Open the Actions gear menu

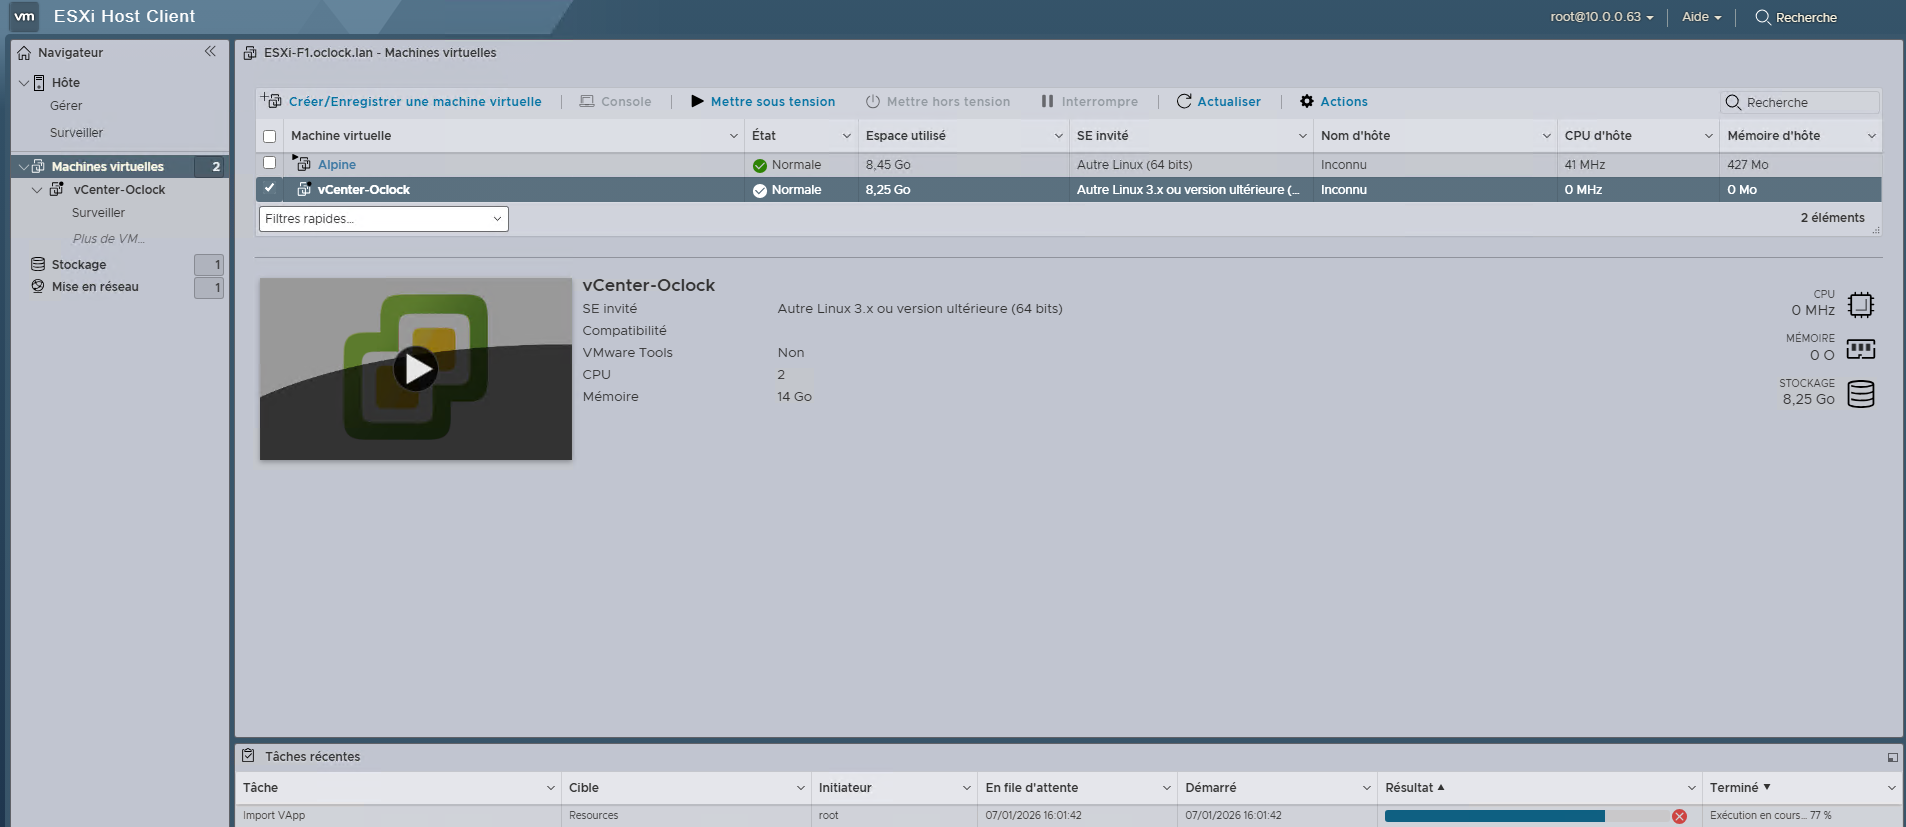[1306, 101]
